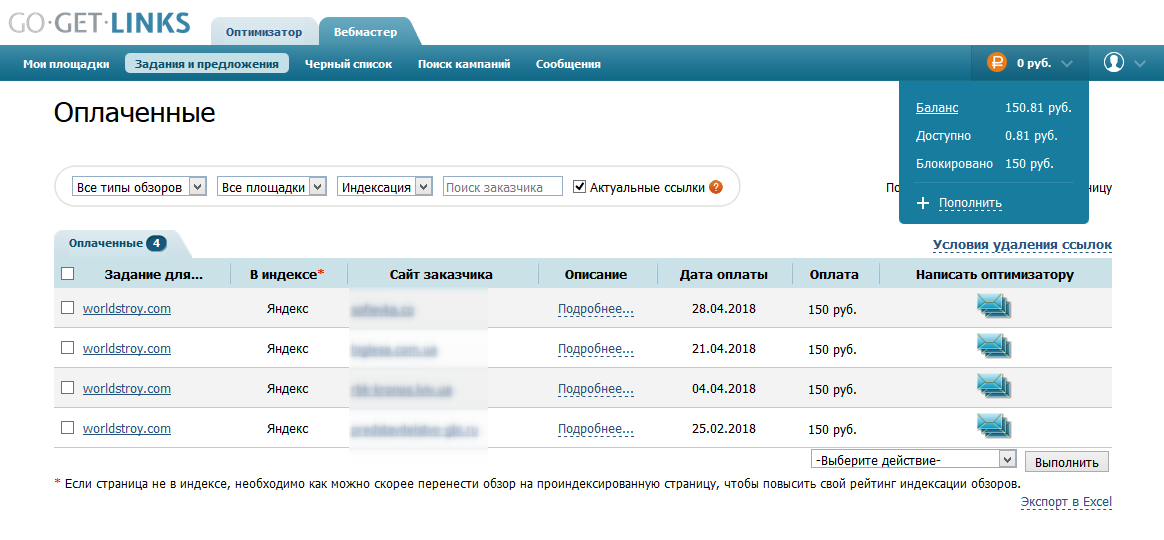Expand the Все площадки dropdown
Image resolution: width=1164 pixels, height=540 pixels.
pyautogui.click(x=272, y=187)
